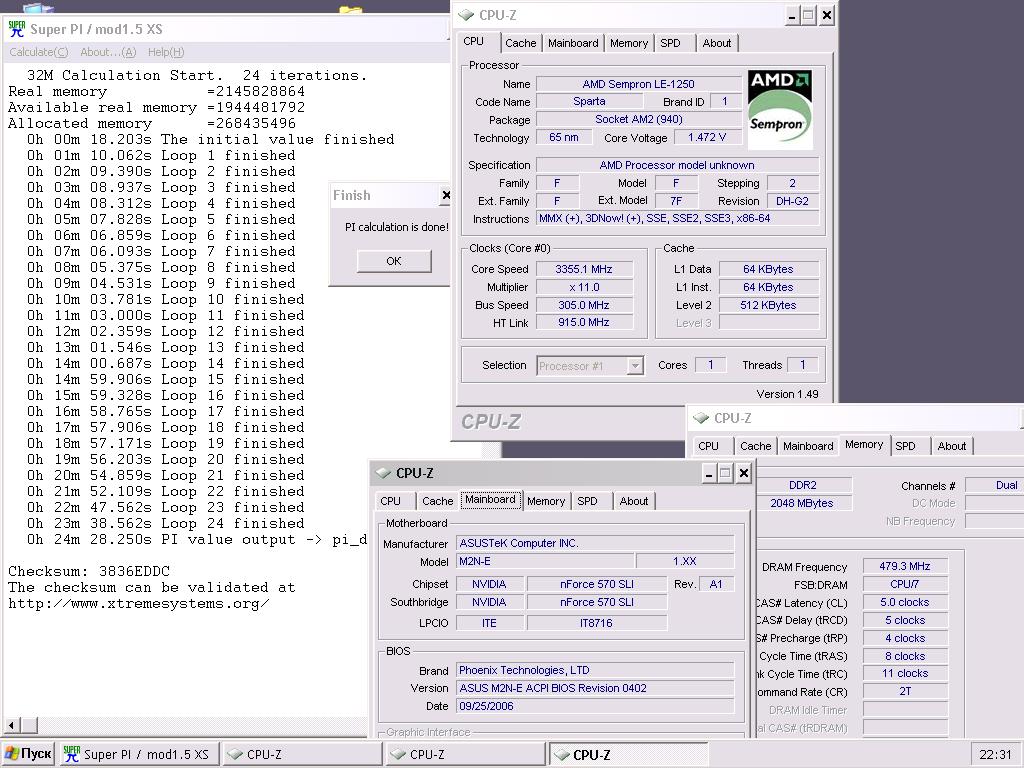The width and height of the screenshot is (1024, 768).
Task: Click the Loop 24 finished line in Super PI
Action: [x=165, y=524]
